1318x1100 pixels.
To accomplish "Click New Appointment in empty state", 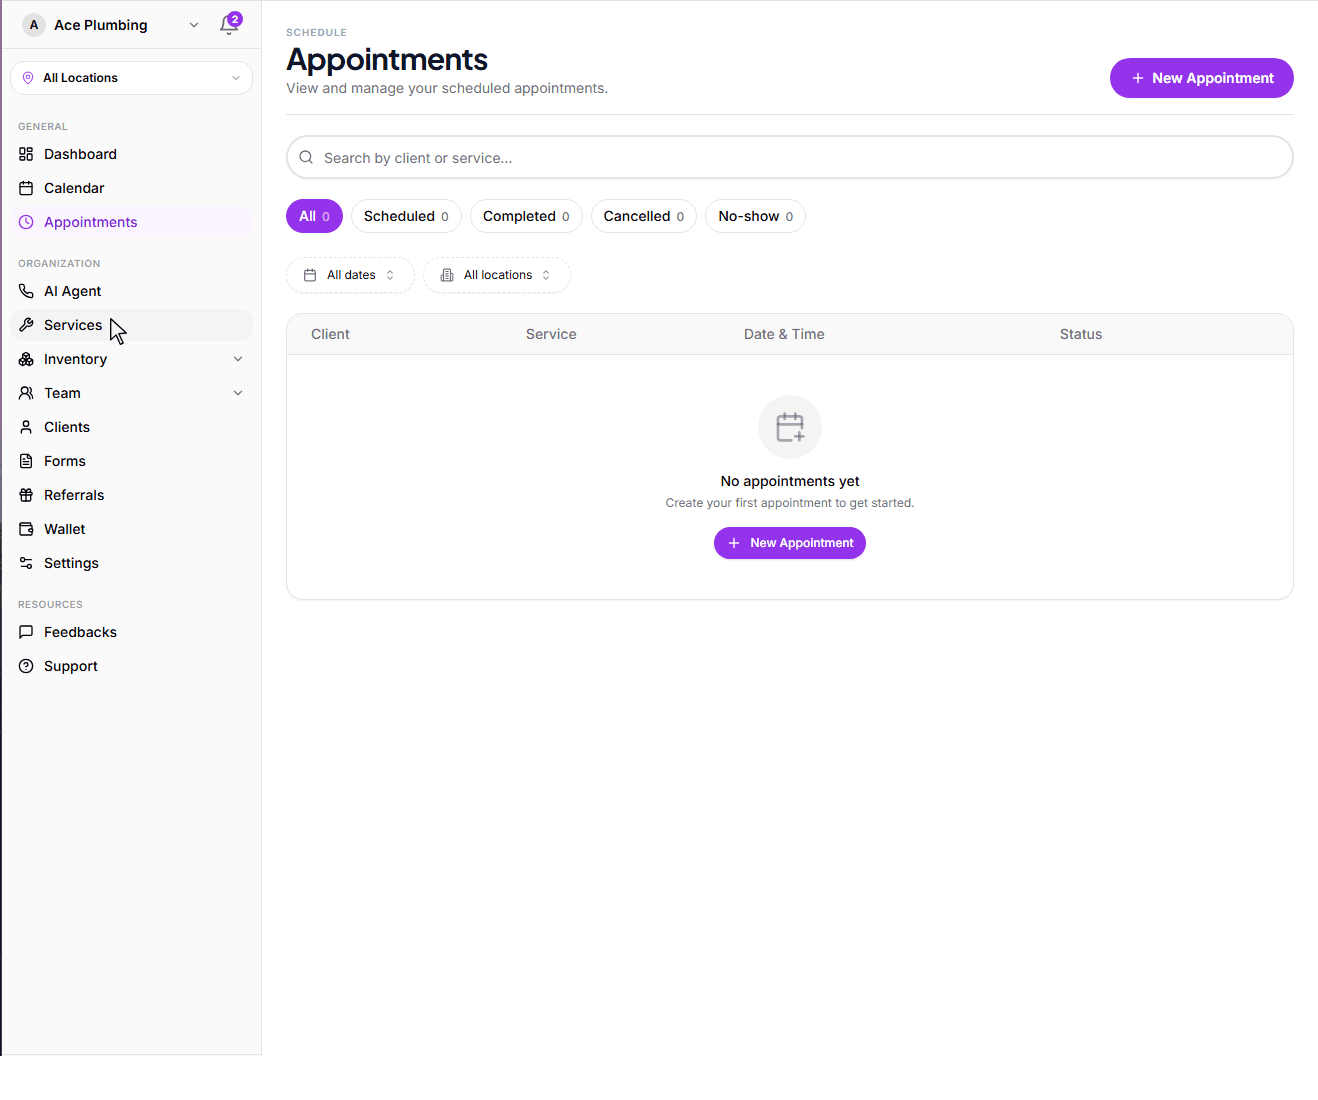I will 790,543.
